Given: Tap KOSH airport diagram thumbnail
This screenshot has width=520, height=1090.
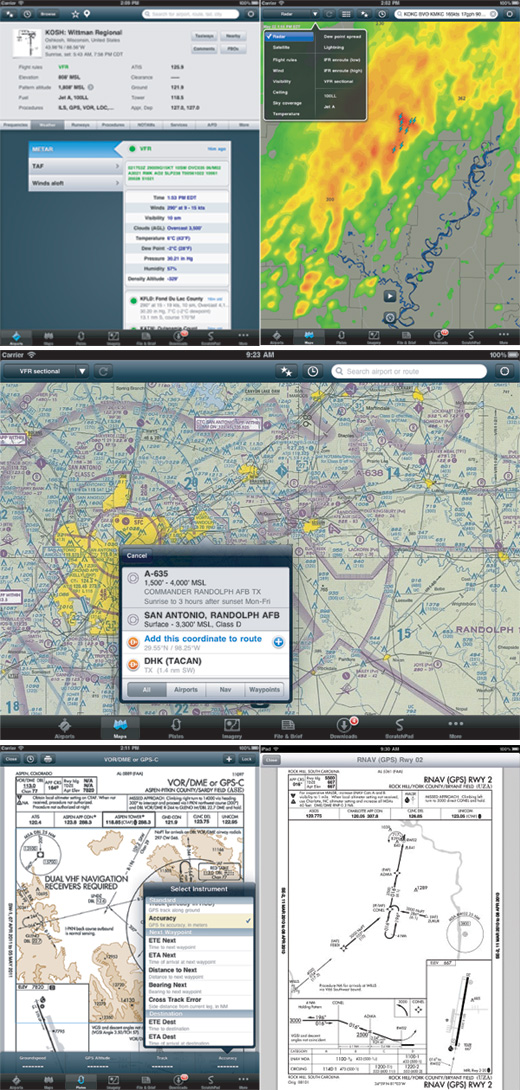Looking at the screenshot, I should coord(26,45).
